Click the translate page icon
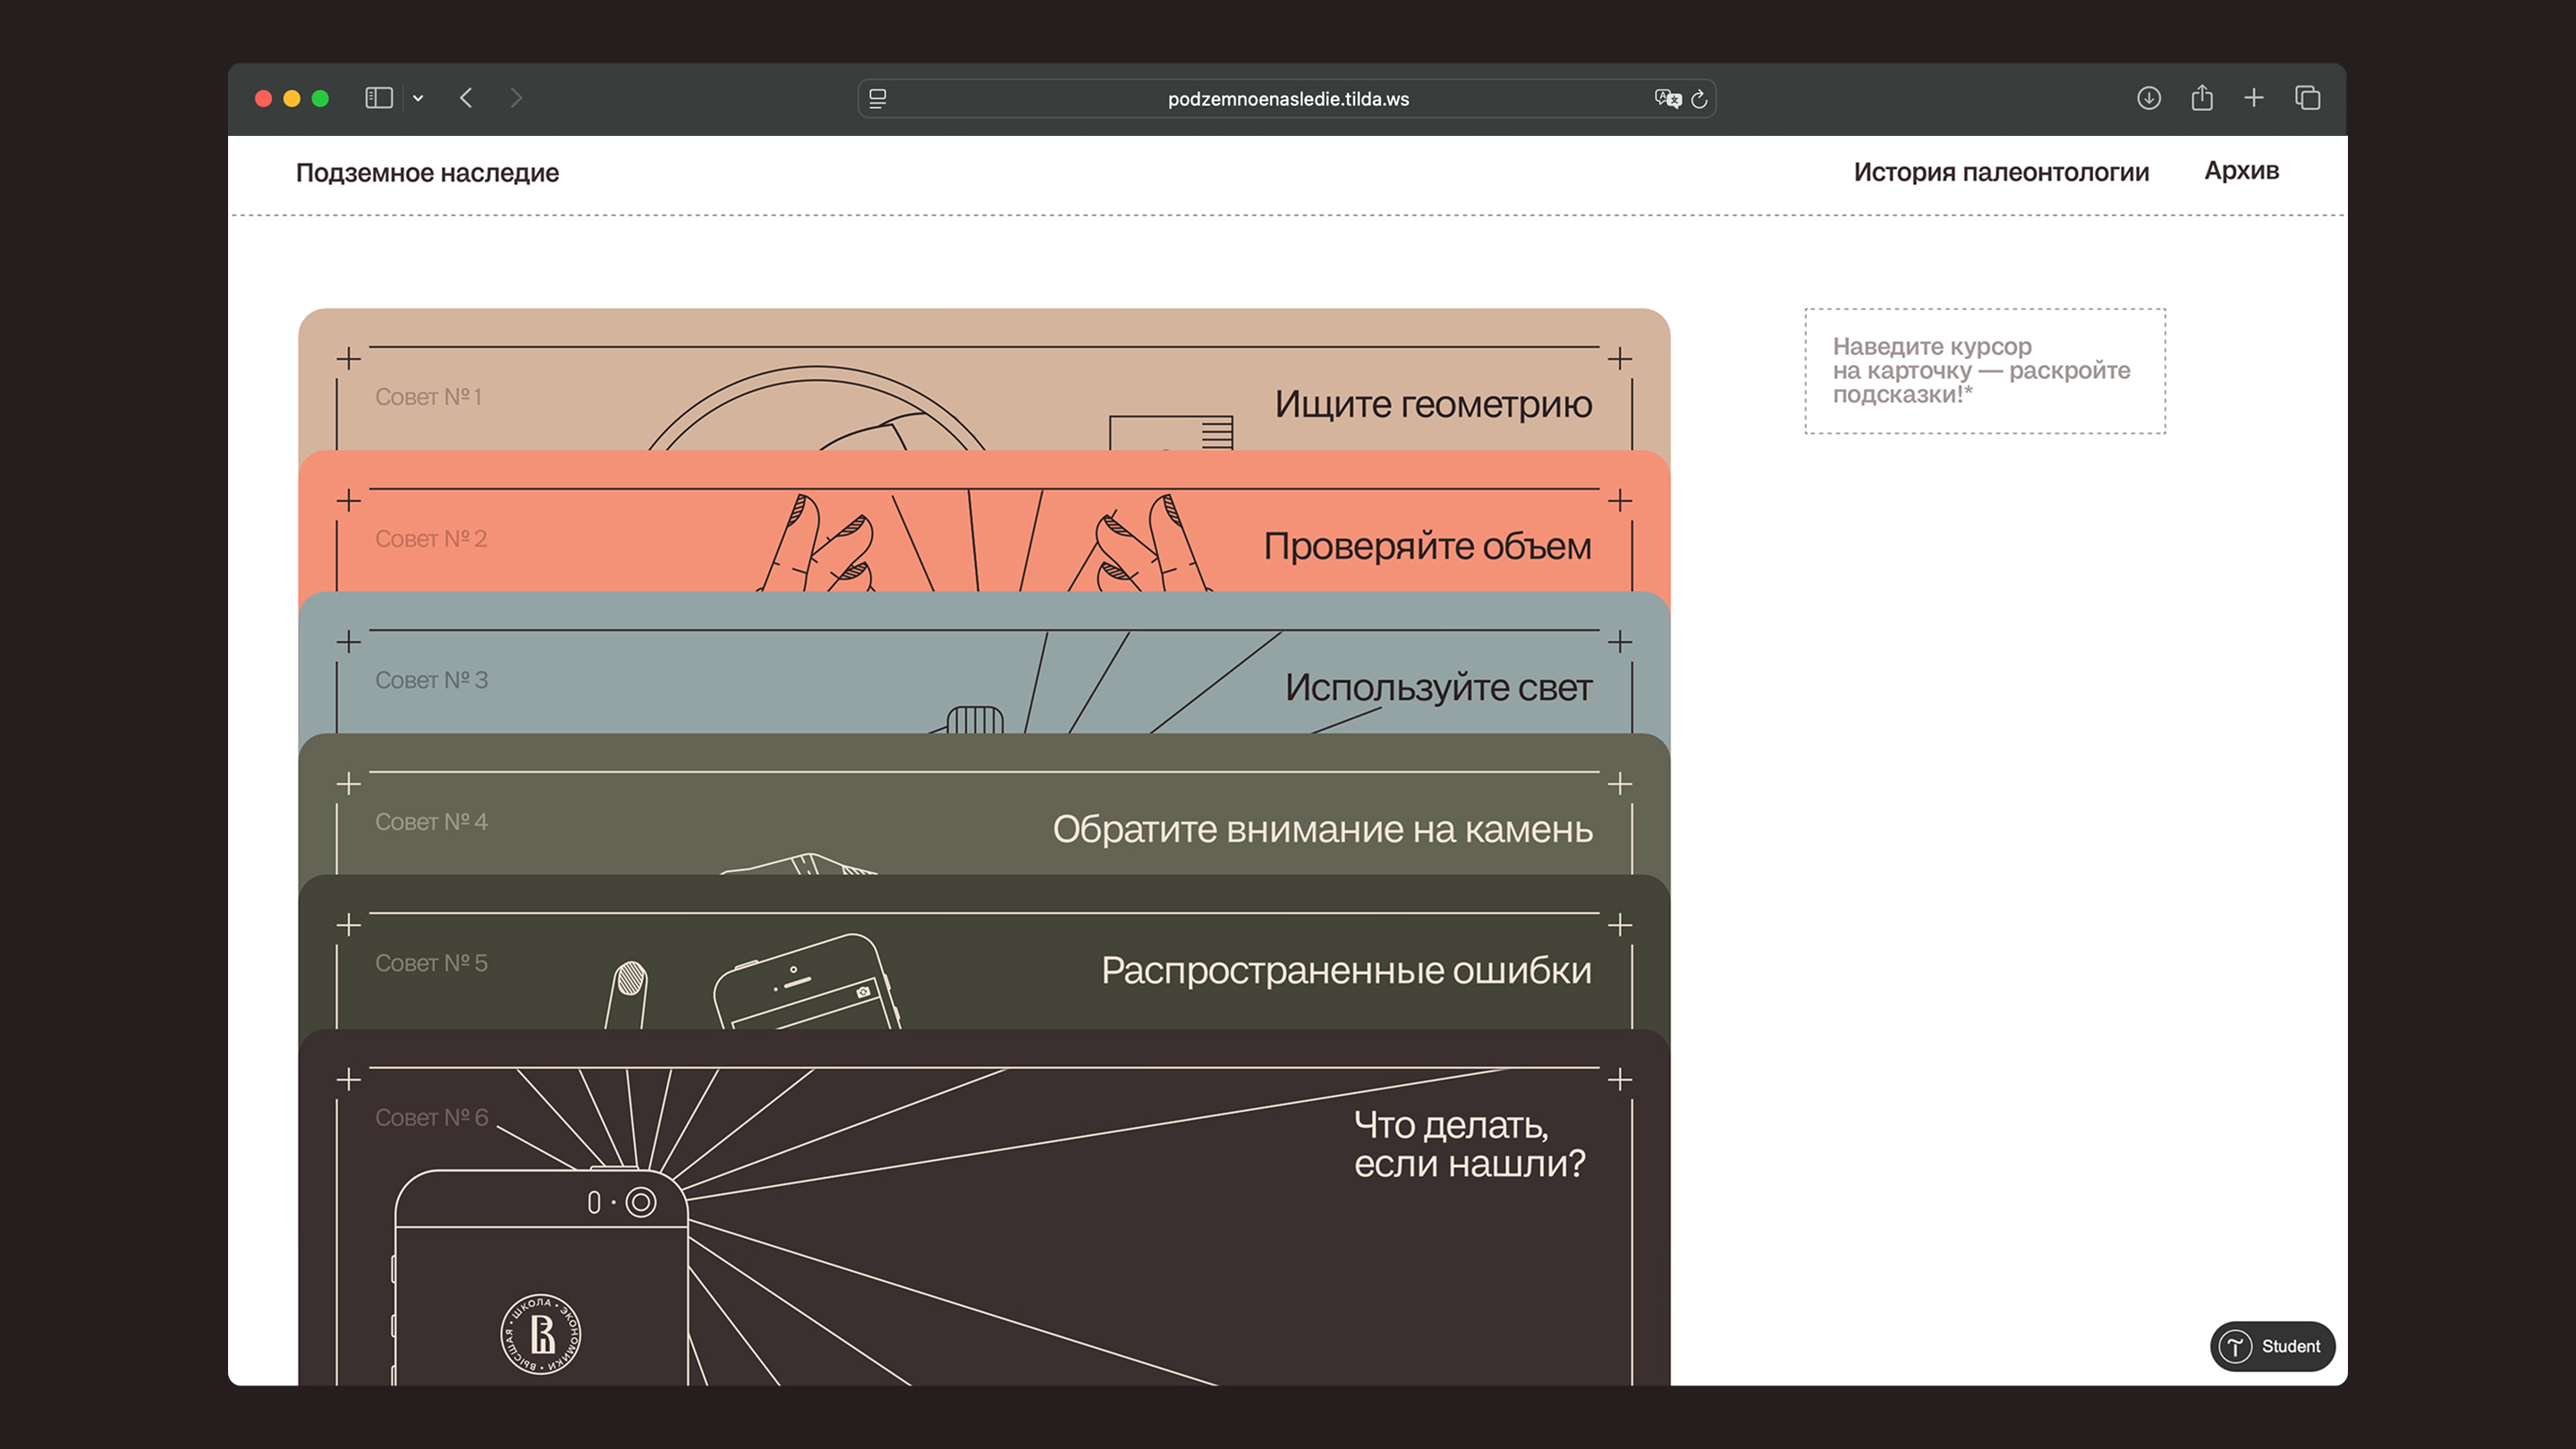Viewport: 2576px width, 1449px height. [1666, 98]
